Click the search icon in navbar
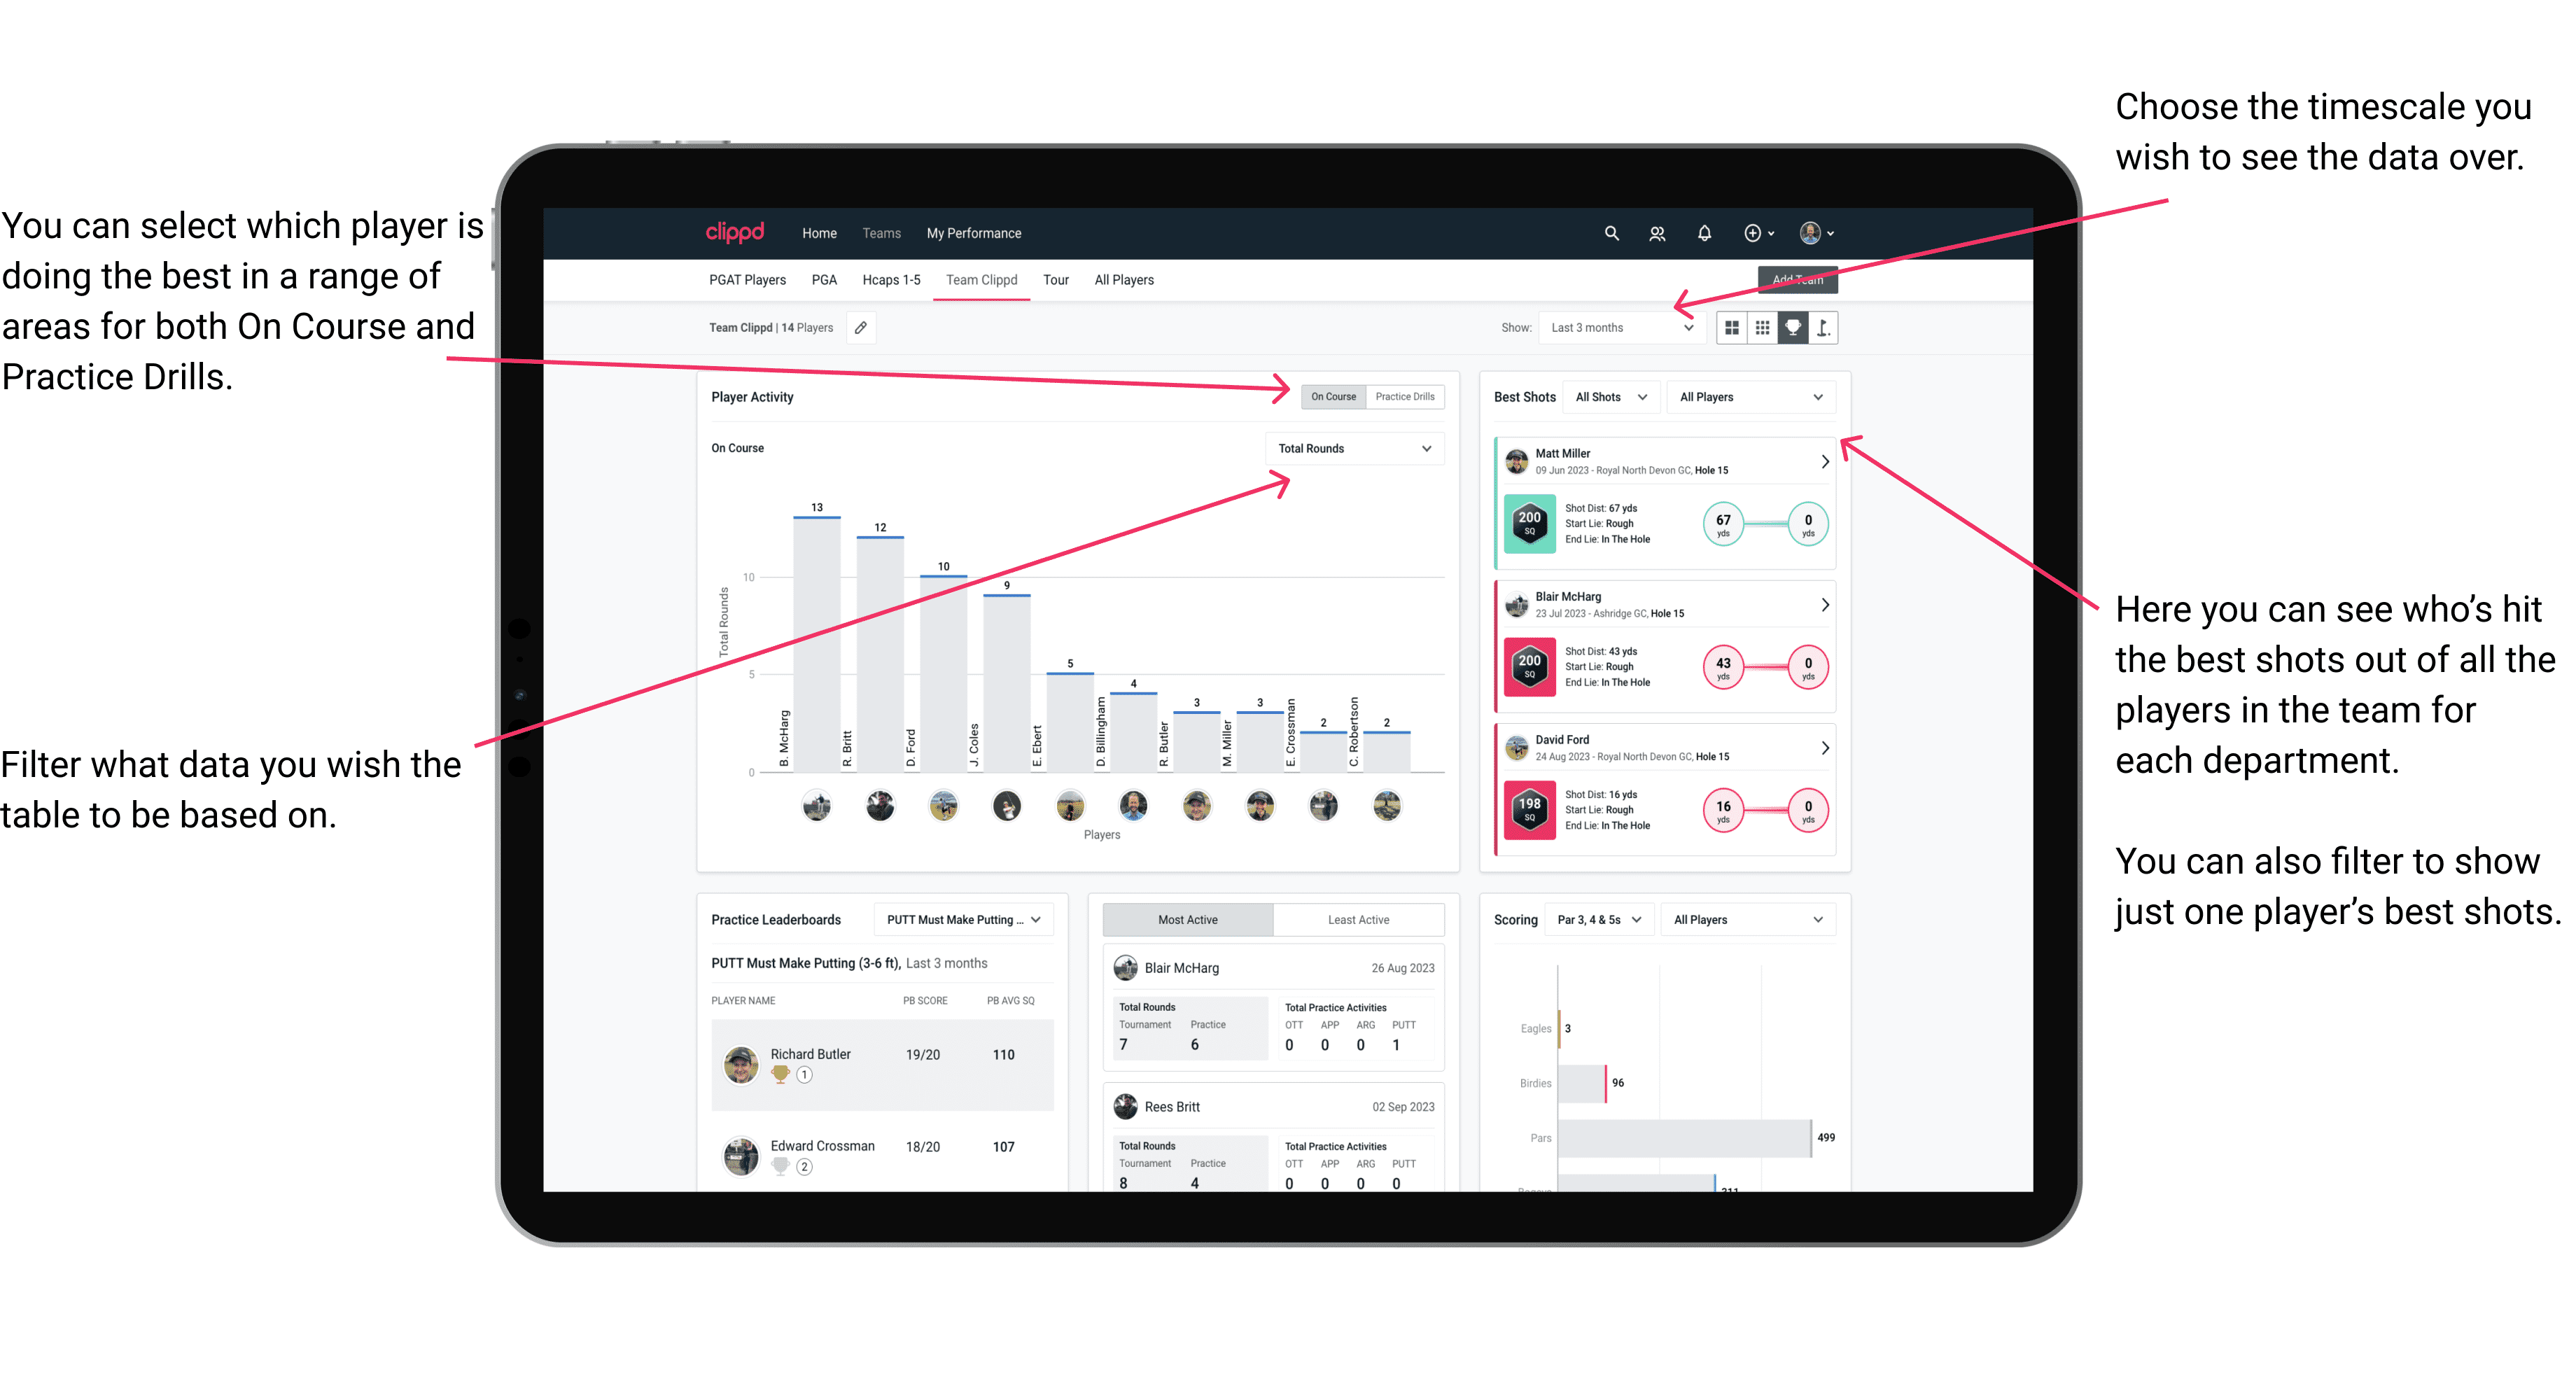Viewport: 2576px width, 1386px height. coord(1611,234)
